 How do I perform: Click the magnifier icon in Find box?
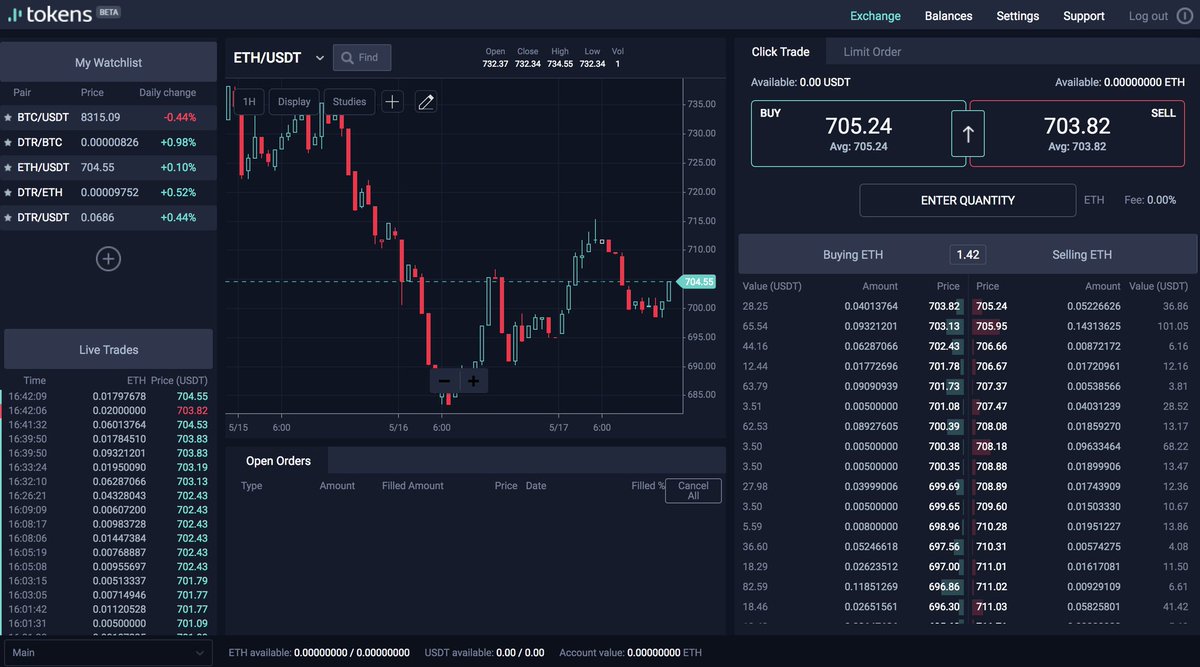click(x=348, y=58)
